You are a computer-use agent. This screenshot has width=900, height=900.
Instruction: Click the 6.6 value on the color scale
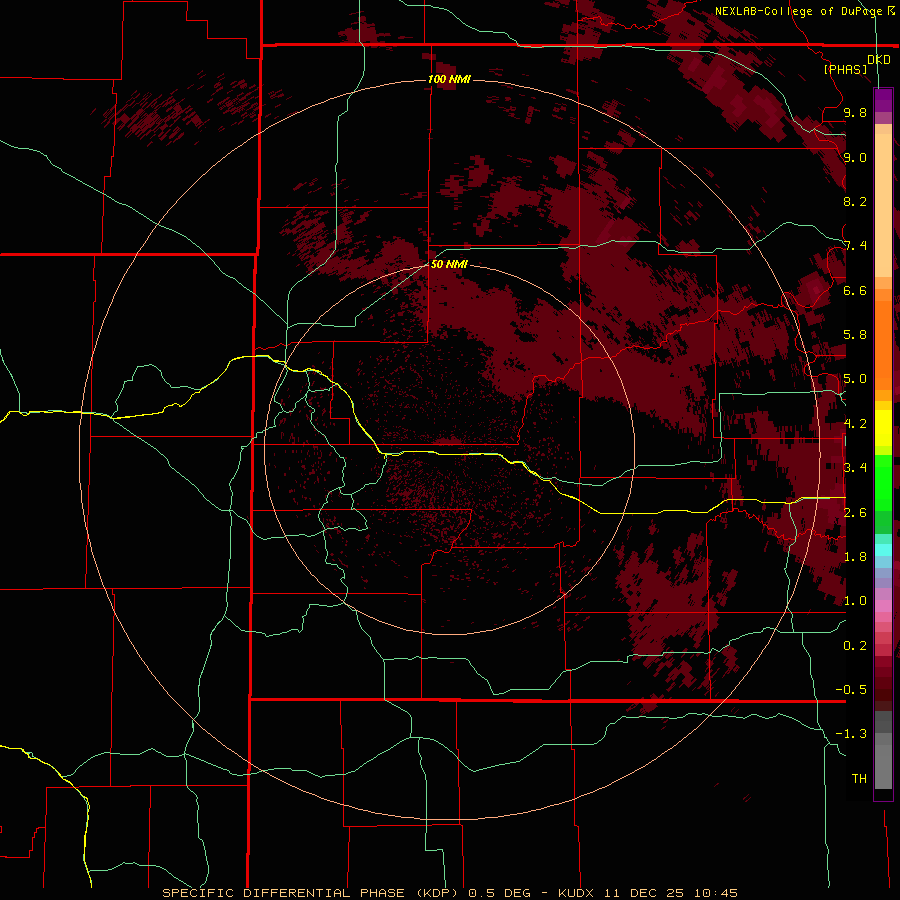coord(855,290)
